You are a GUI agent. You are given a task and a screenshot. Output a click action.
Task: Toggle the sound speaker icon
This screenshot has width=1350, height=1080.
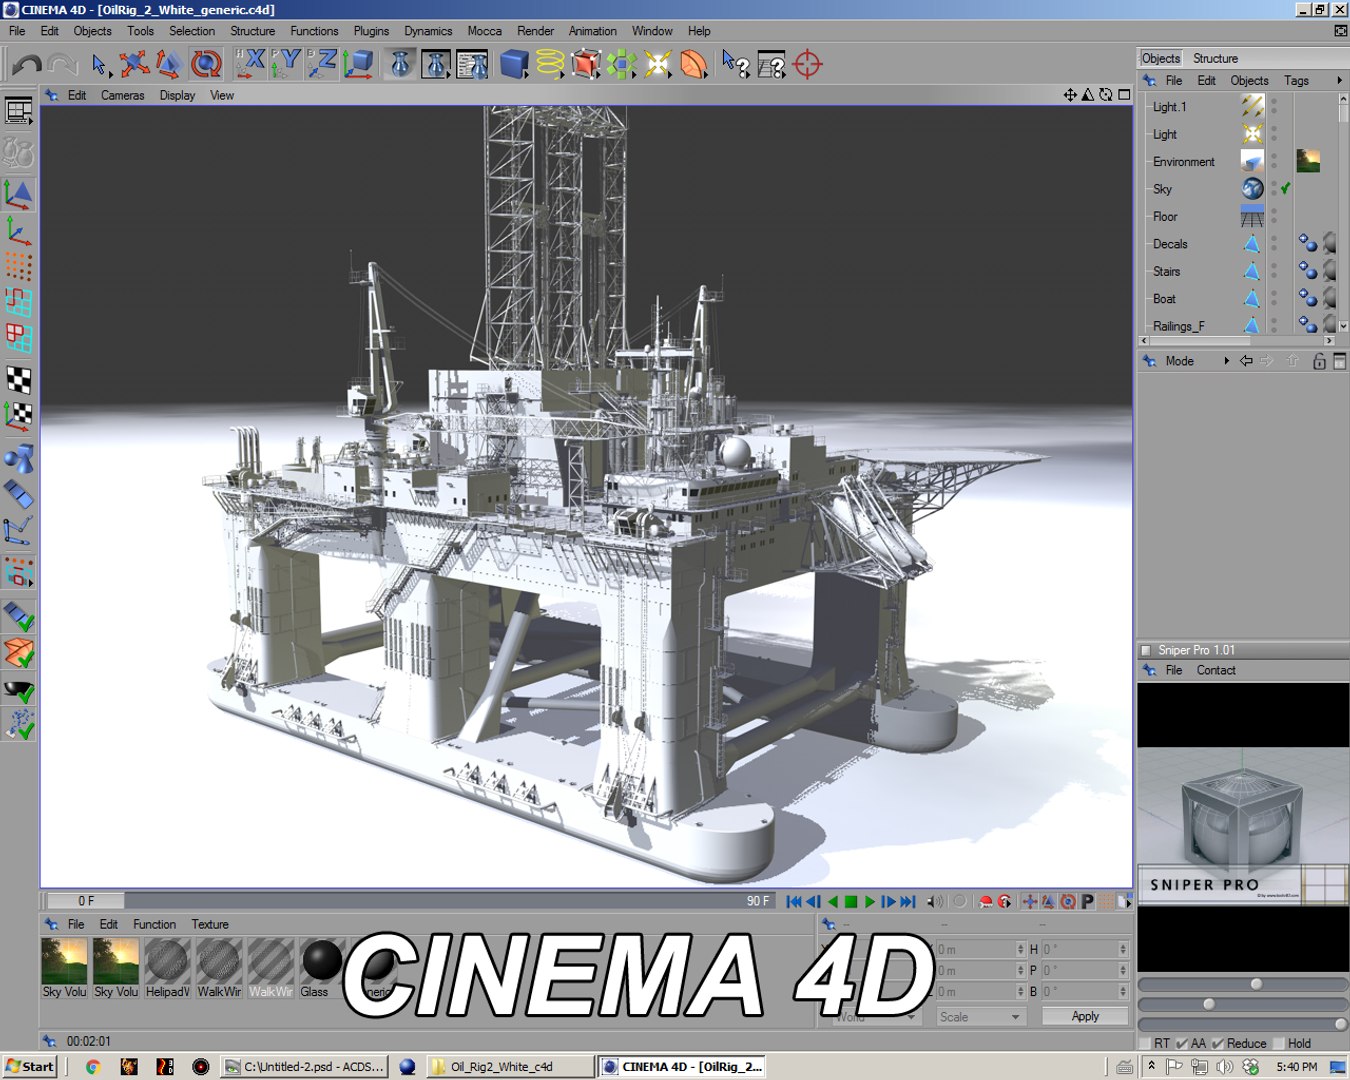coord(933,902)
